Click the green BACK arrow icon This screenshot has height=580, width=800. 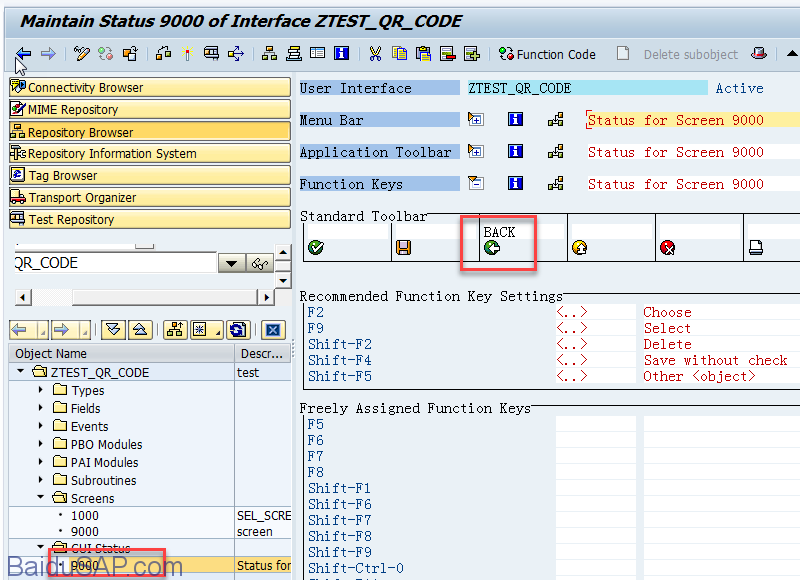pyautogui.click(x=491, y=248)
